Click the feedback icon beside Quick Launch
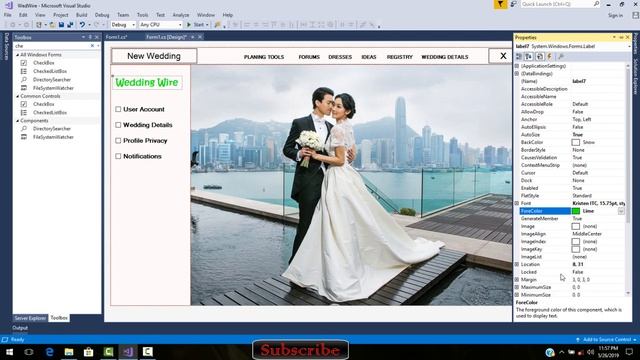 click(513, 4)
